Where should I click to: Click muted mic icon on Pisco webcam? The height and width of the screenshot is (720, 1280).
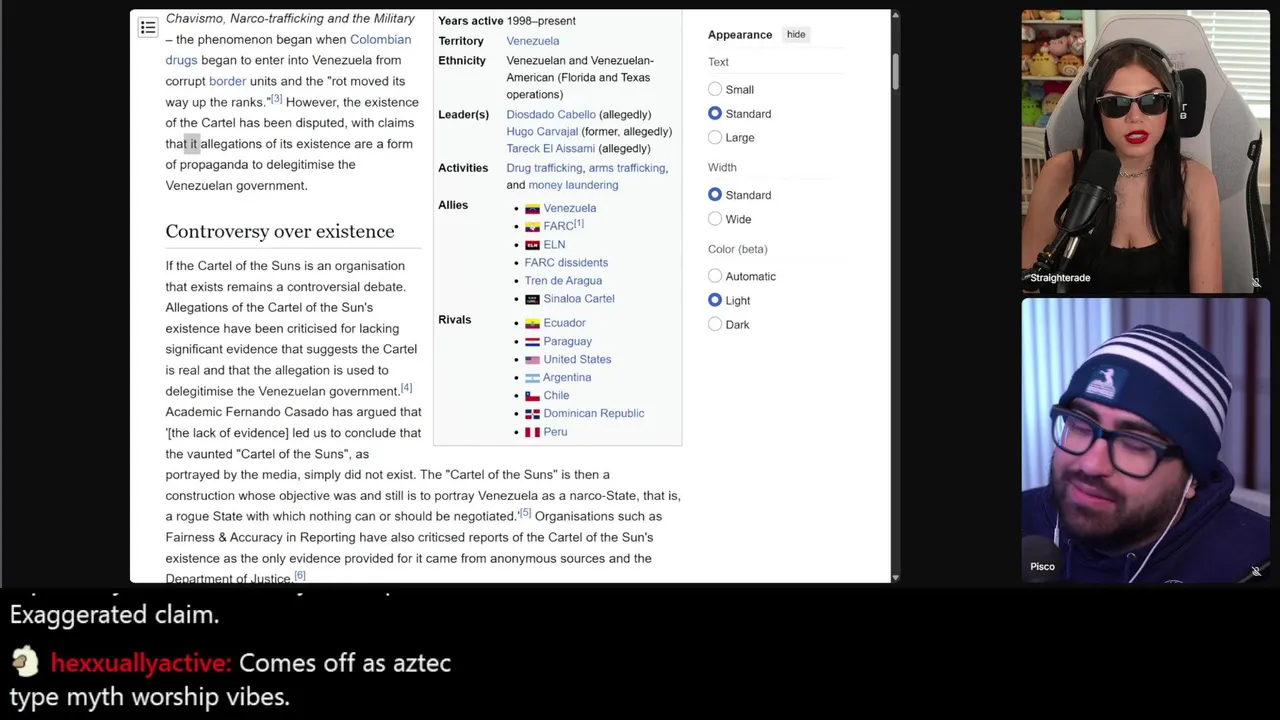pyautogui.click(x=1256, y=572)
